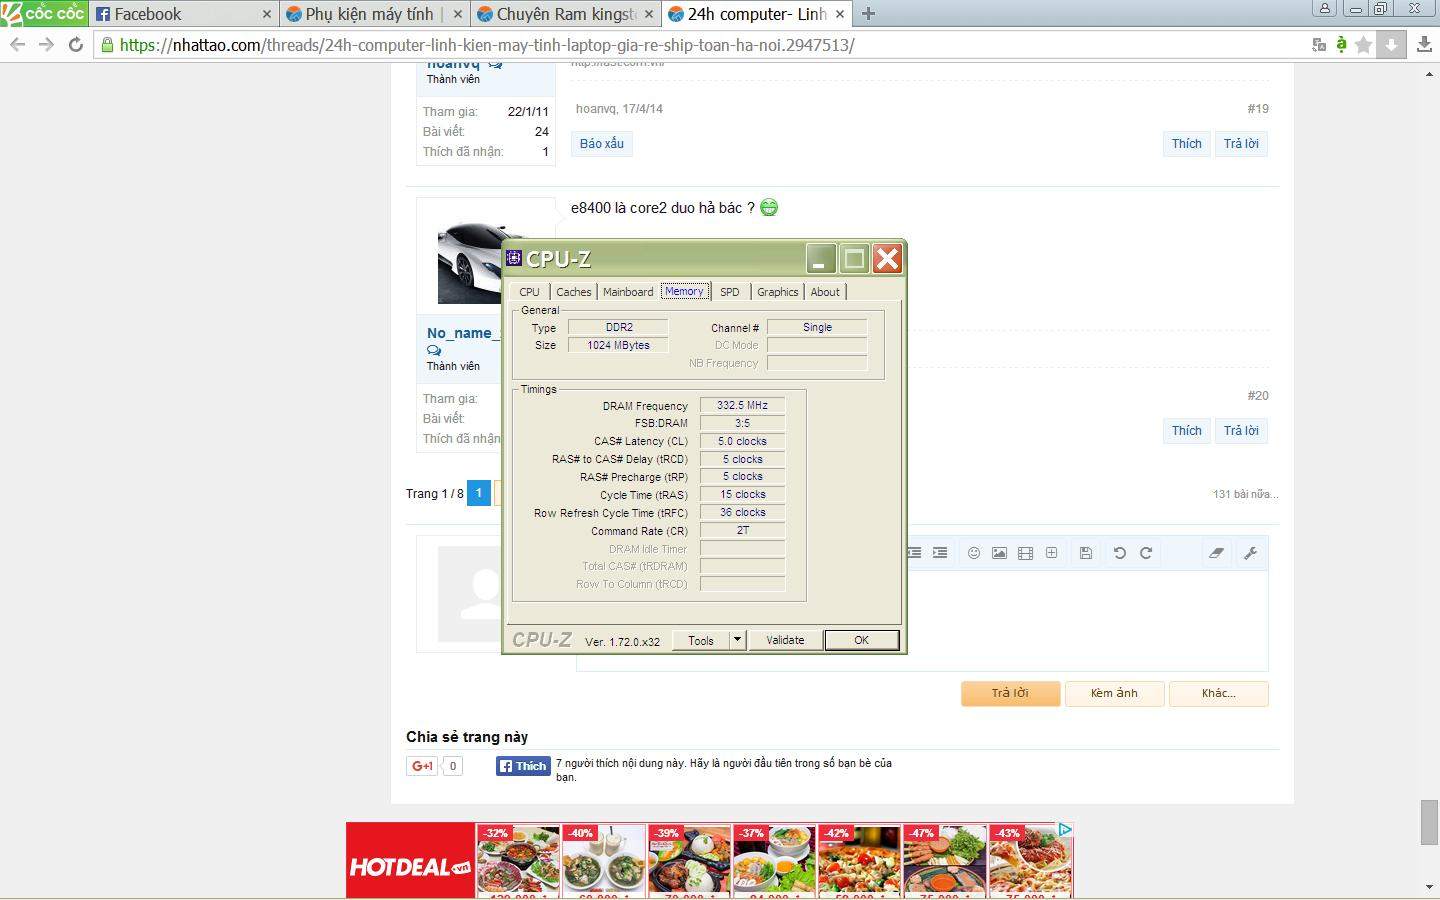This screenshot has height=900, width=1440.
Task: Click the DRAM Frequency value 332.5 MHz
Action: [x=742, y=405]
